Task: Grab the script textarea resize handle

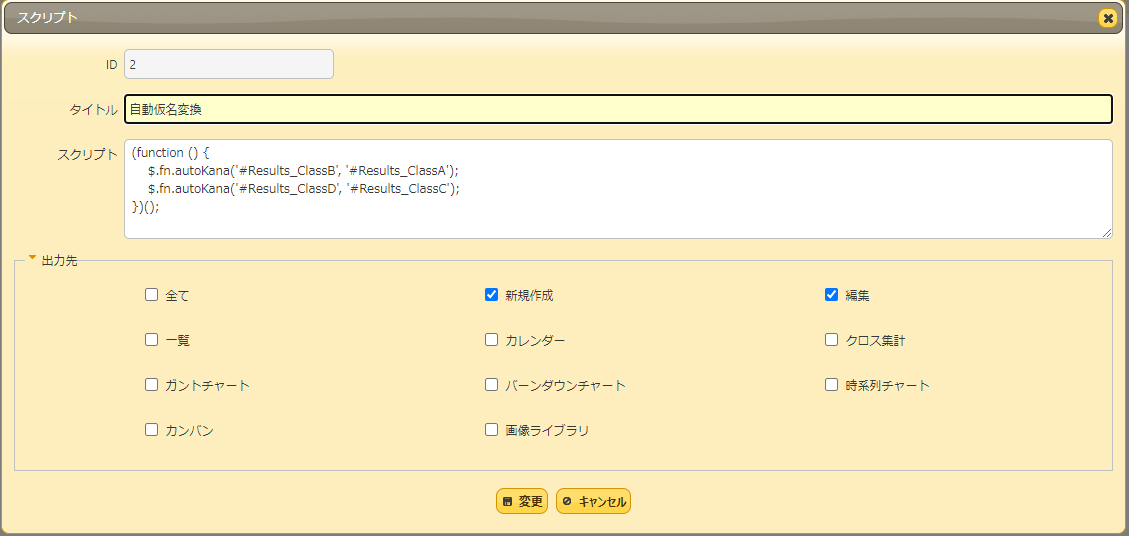Action: 1107,233
